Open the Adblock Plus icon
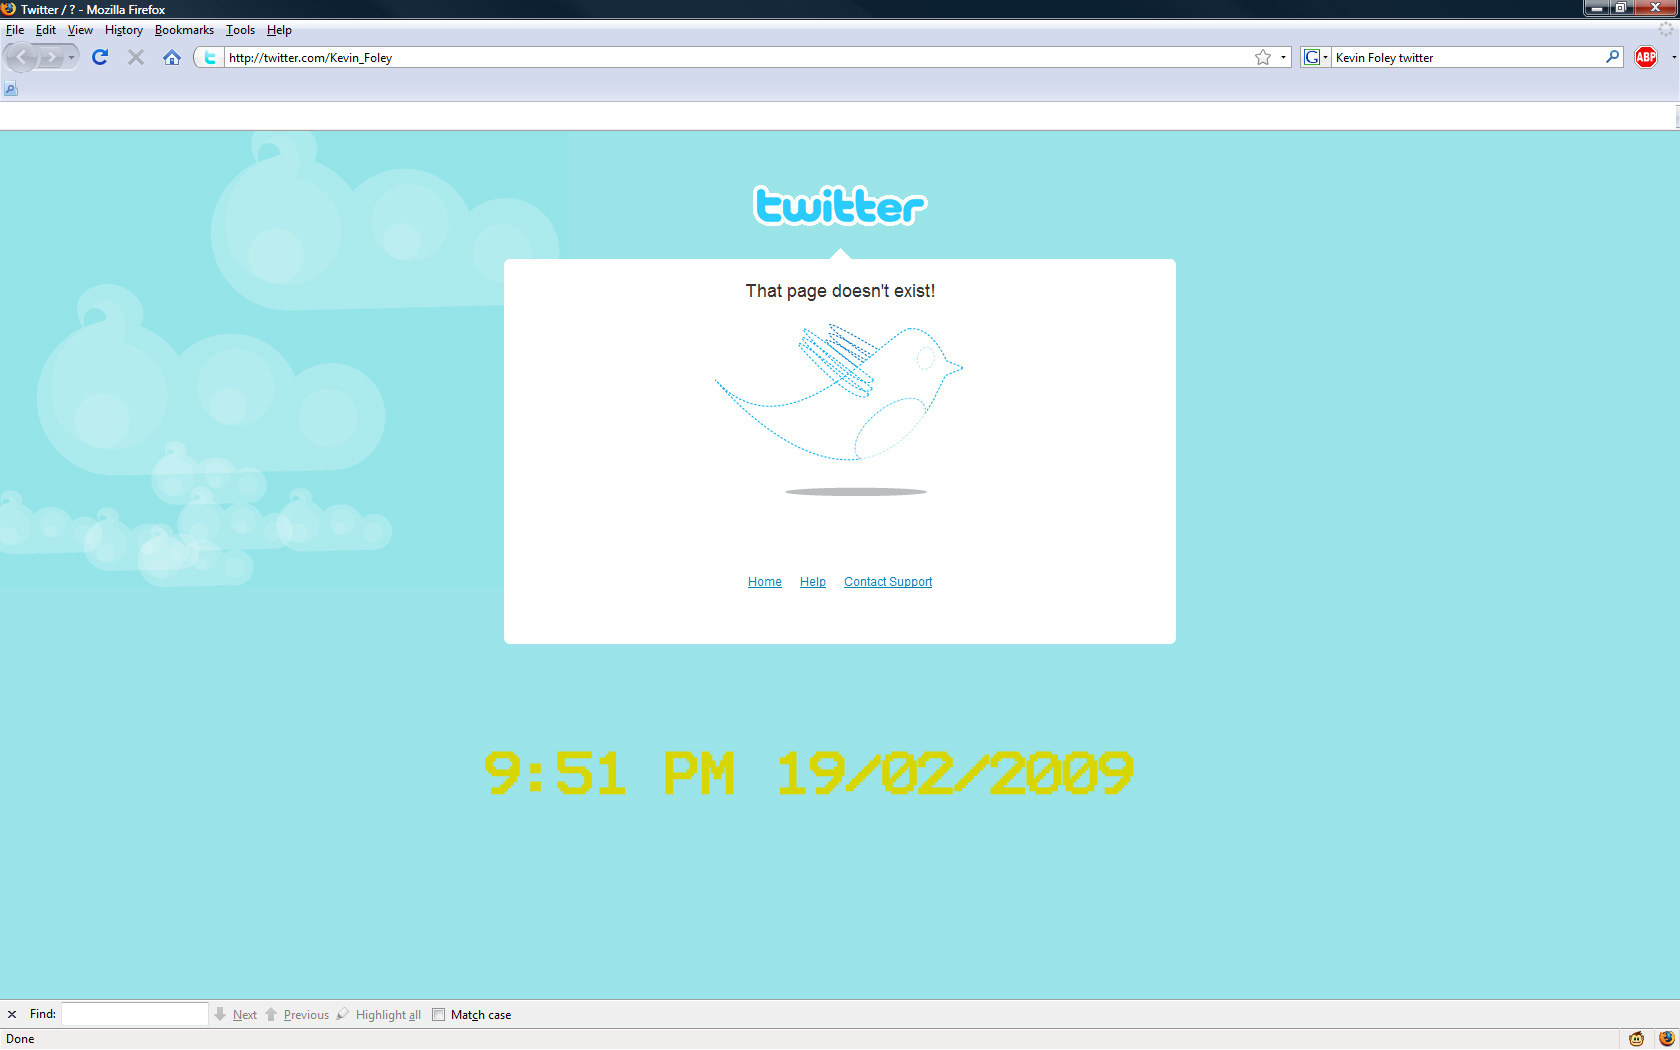Viewport: 1680px width, 1050px height. (1645, 57)
